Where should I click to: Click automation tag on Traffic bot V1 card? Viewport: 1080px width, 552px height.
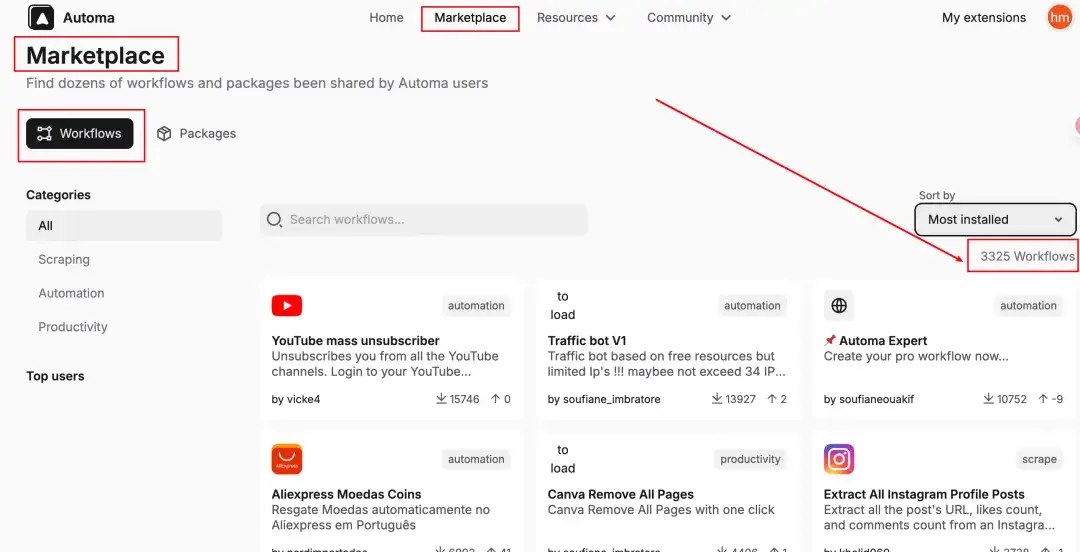coord(752,305)
